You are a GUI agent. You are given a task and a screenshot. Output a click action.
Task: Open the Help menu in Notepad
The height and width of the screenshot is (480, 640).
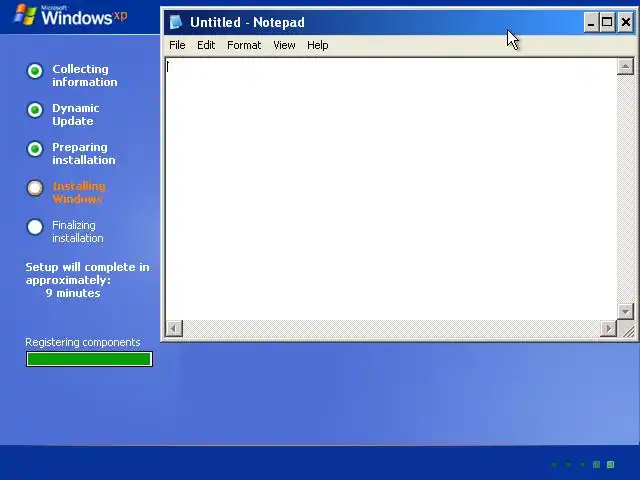point(318,45)
